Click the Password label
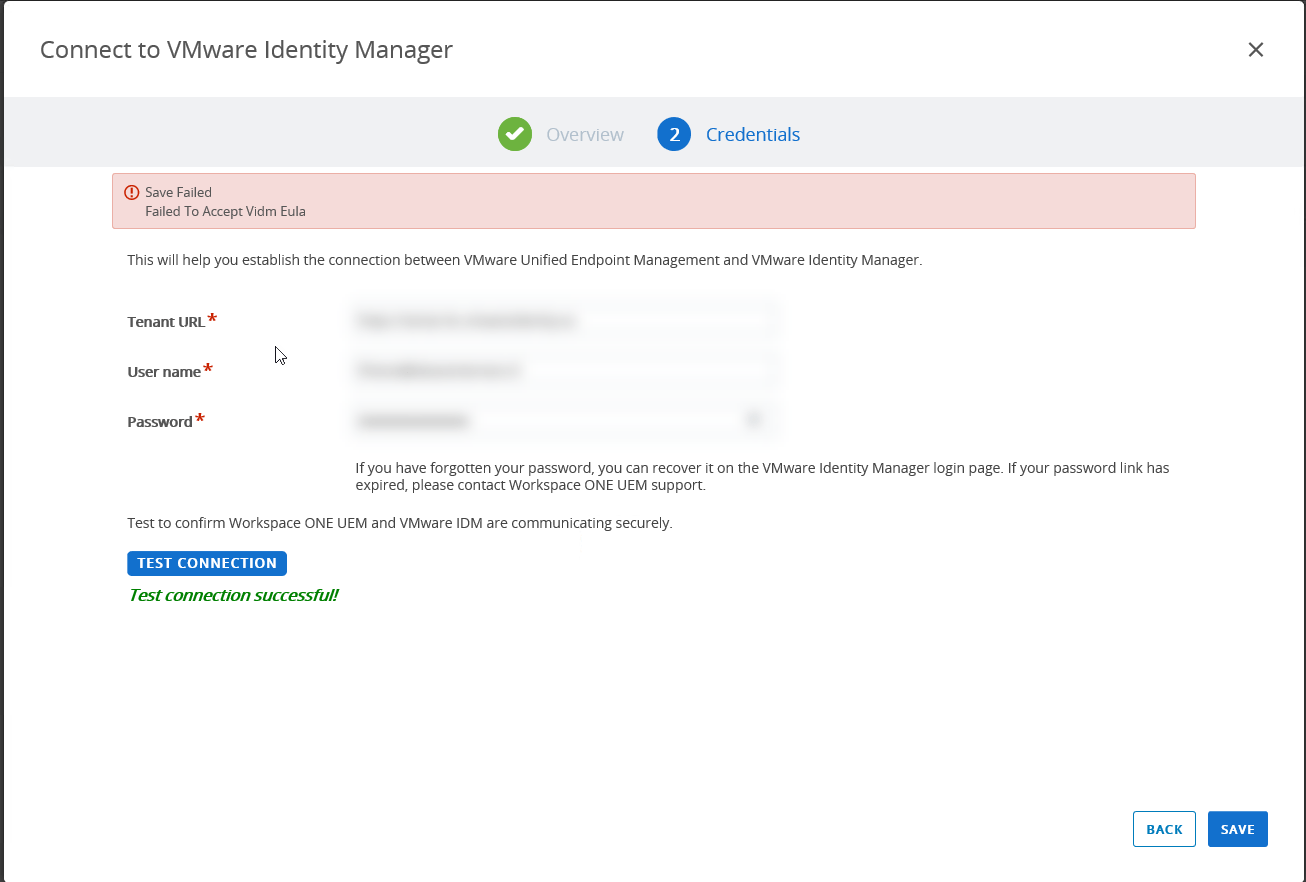 click(x=160, y=422)
